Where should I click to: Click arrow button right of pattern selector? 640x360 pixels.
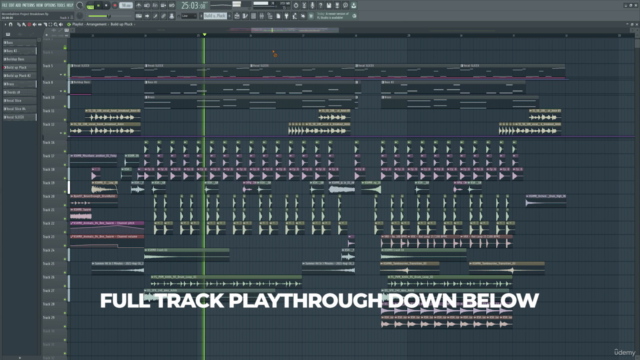pyautogui.click(x=229, y=16)
